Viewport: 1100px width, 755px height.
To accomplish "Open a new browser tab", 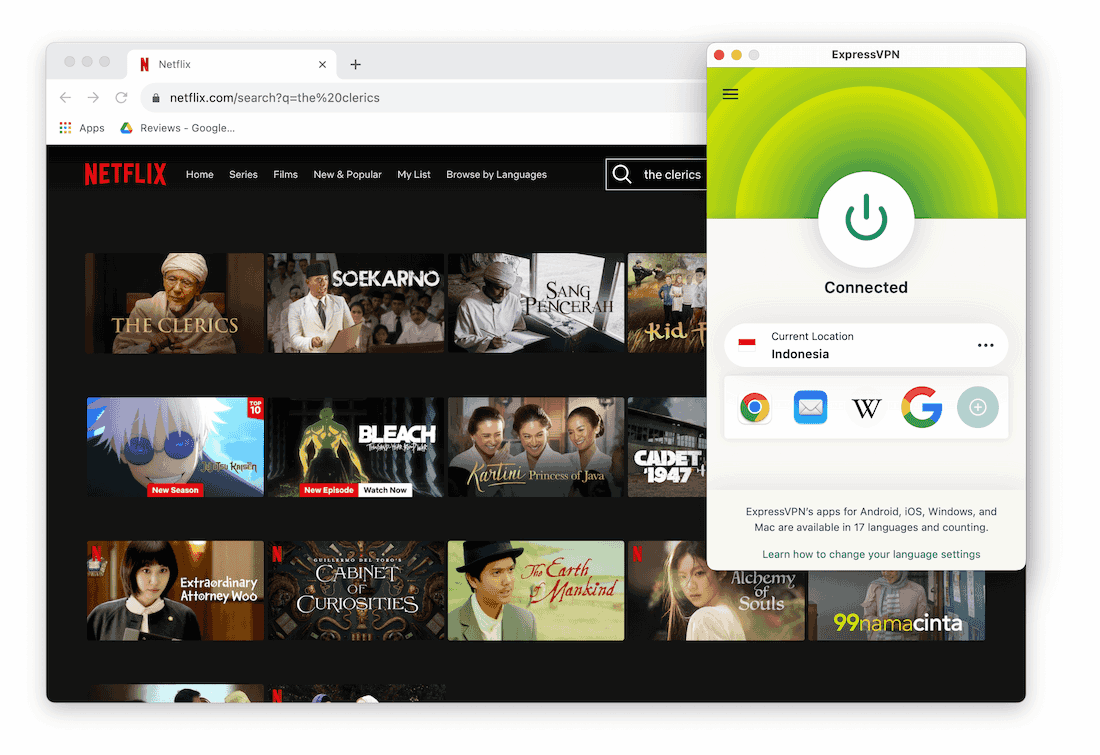I will [x=356, y=65].
